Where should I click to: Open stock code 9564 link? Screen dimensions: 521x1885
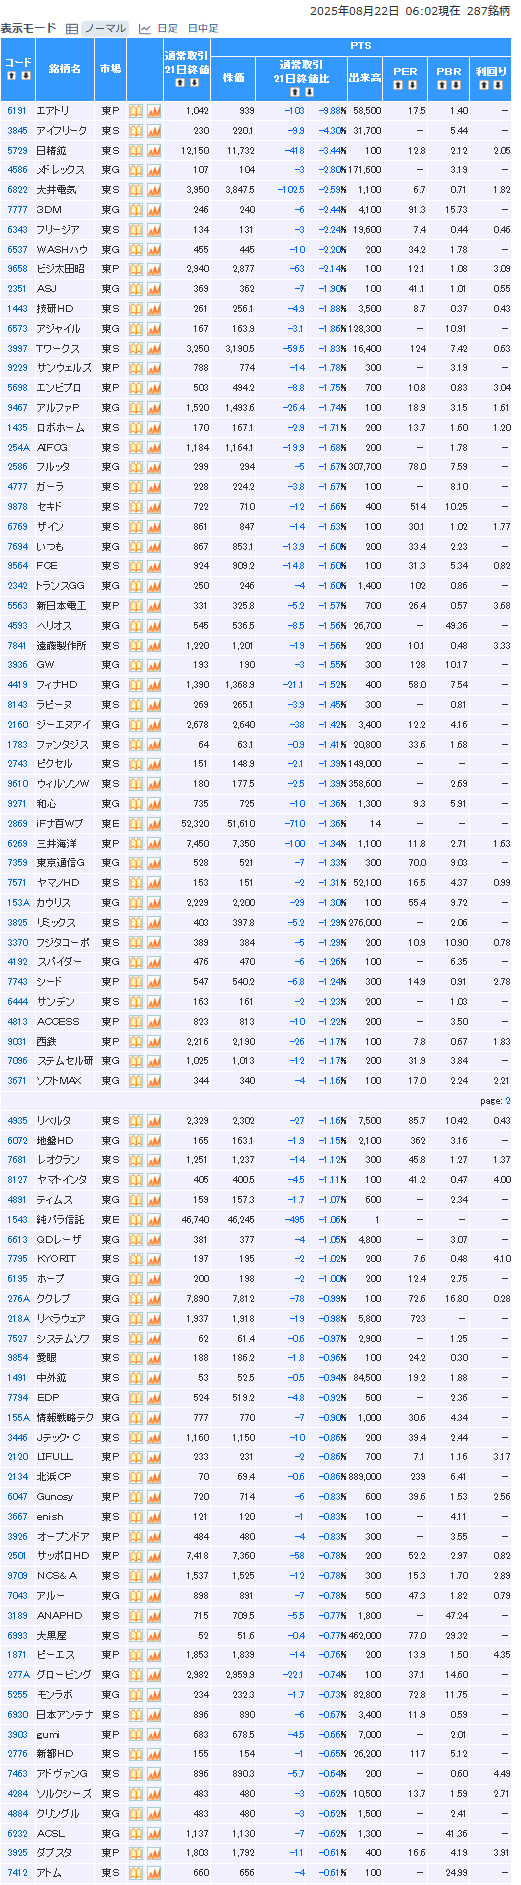[x=17, y=566]
